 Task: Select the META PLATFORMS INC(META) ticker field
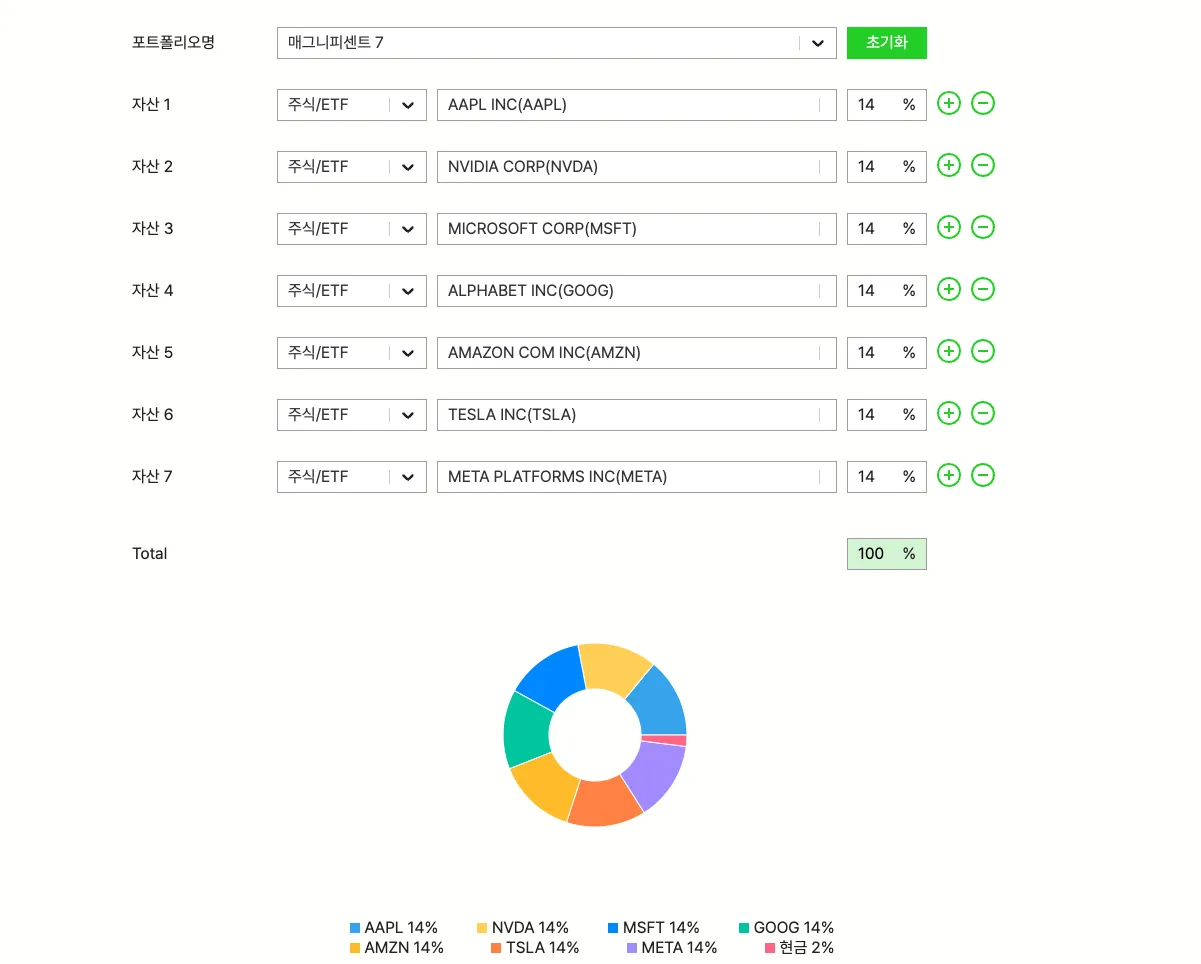pos(637,477)
